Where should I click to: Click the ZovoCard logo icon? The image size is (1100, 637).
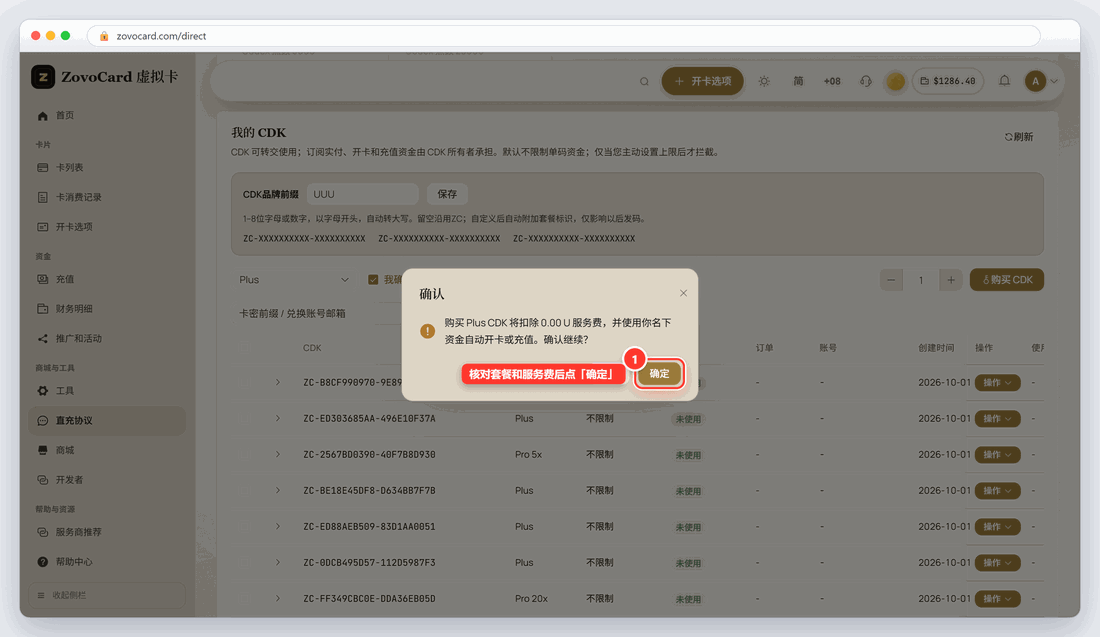pos(43,76)
